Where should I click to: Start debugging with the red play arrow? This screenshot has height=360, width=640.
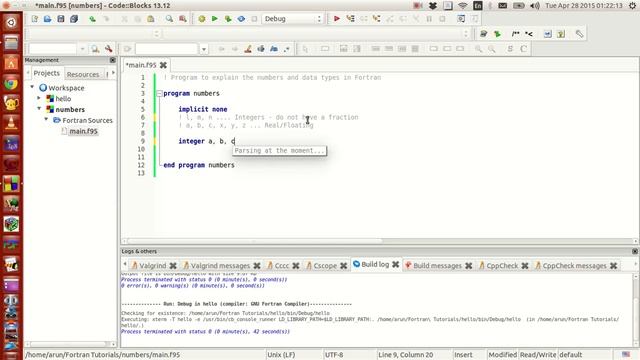pyautogui.click(x=337, y=19)
